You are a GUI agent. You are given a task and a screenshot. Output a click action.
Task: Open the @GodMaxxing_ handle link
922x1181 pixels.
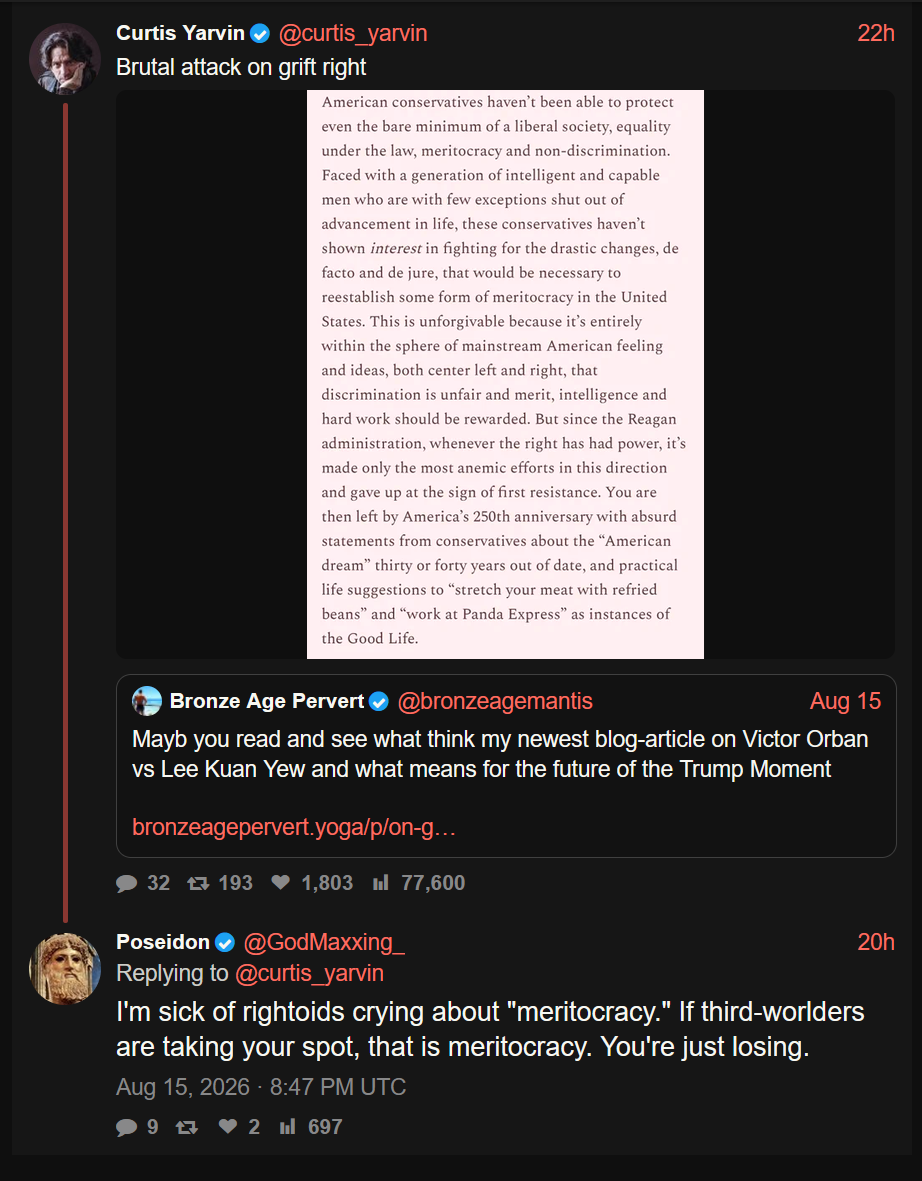(325, 942)
